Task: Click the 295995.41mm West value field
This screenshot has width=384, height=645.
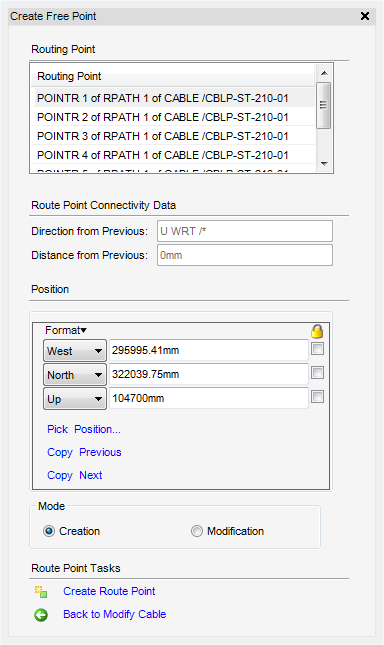Action: 209,350
